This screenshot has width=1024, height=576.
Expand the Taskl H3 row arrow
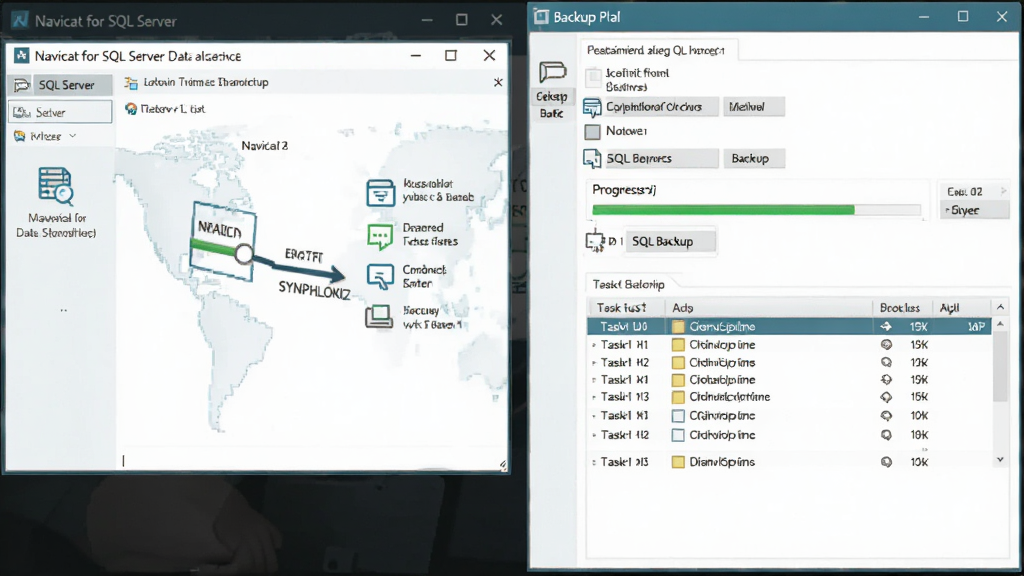[594, 398]
